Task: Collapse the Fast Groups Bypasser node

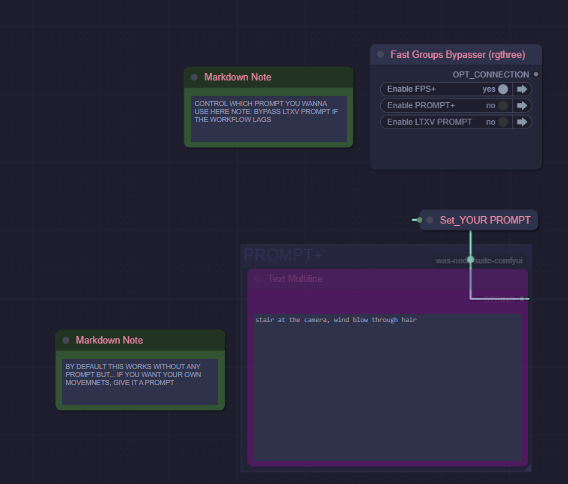Action: (380, 54)
